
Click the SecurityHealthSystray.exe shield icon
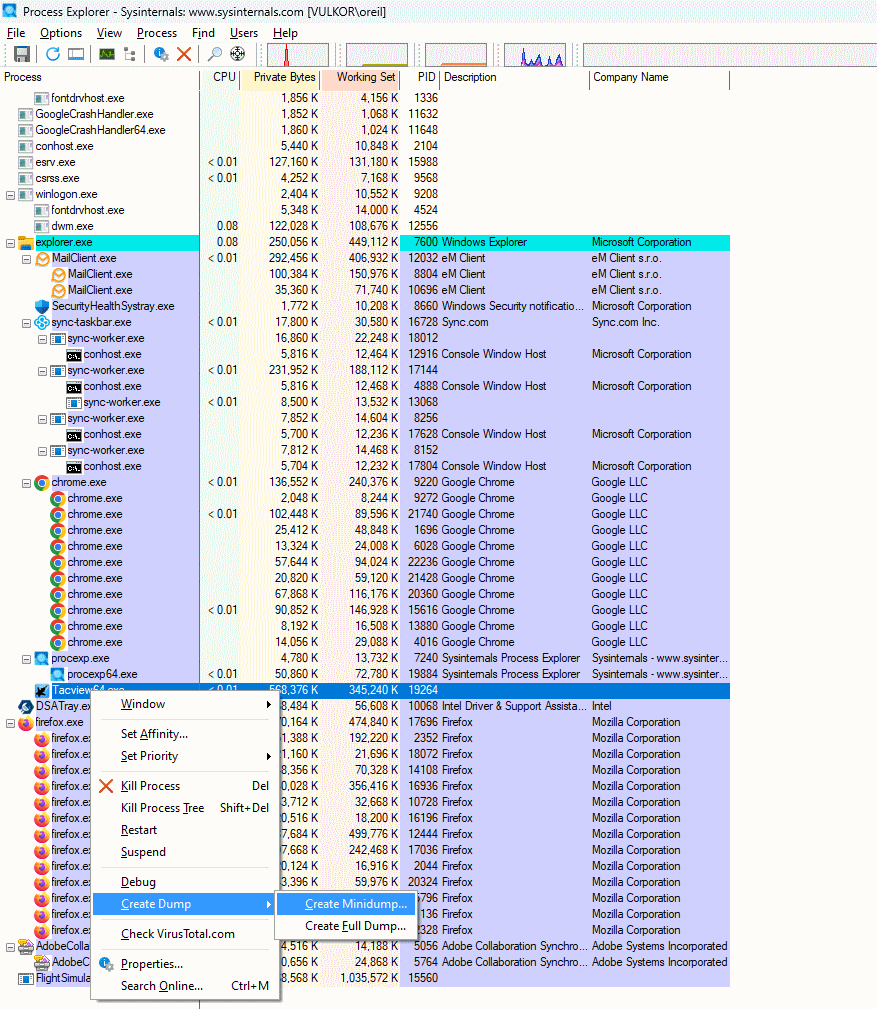click(42, 306)
